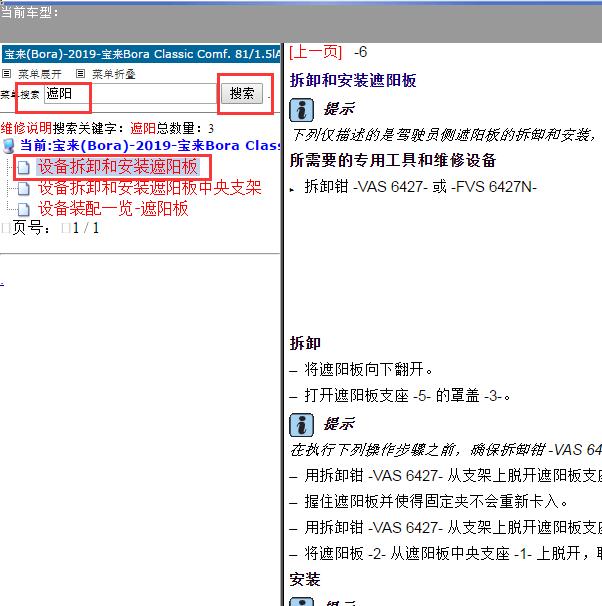
Task: Click heading 所需要的专用工具和维修设备
Action: coord(393,160)
